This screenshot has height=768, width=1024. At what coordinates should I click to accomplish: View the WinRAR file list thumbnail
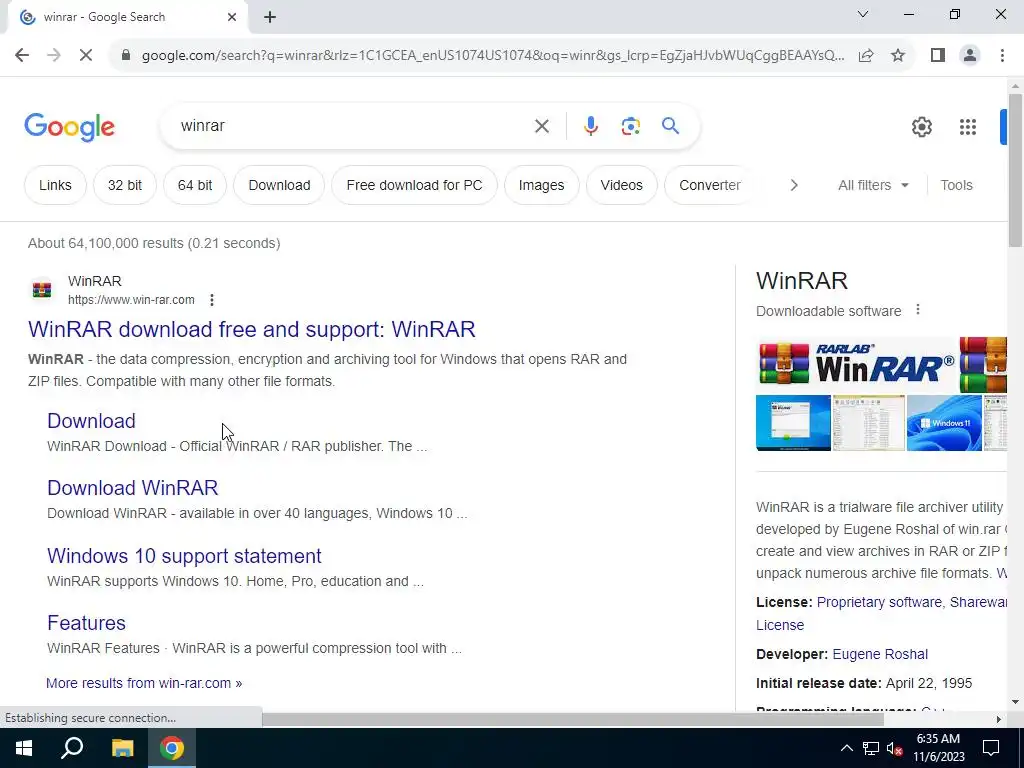[x=869, y=423]
